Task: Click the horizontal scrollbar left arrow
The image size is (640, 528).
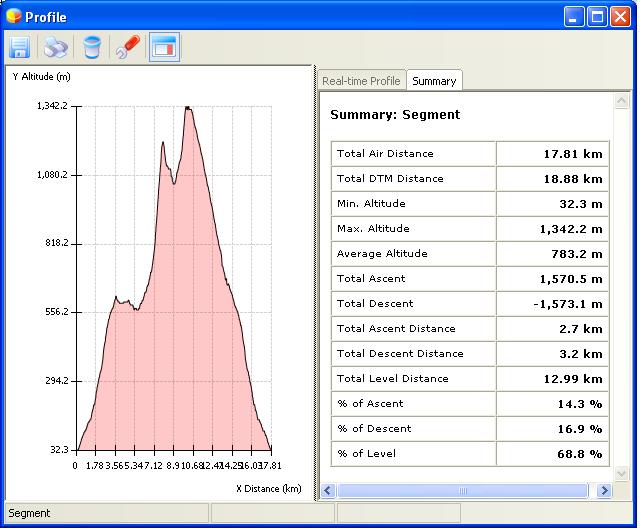Action: [328, 490]
